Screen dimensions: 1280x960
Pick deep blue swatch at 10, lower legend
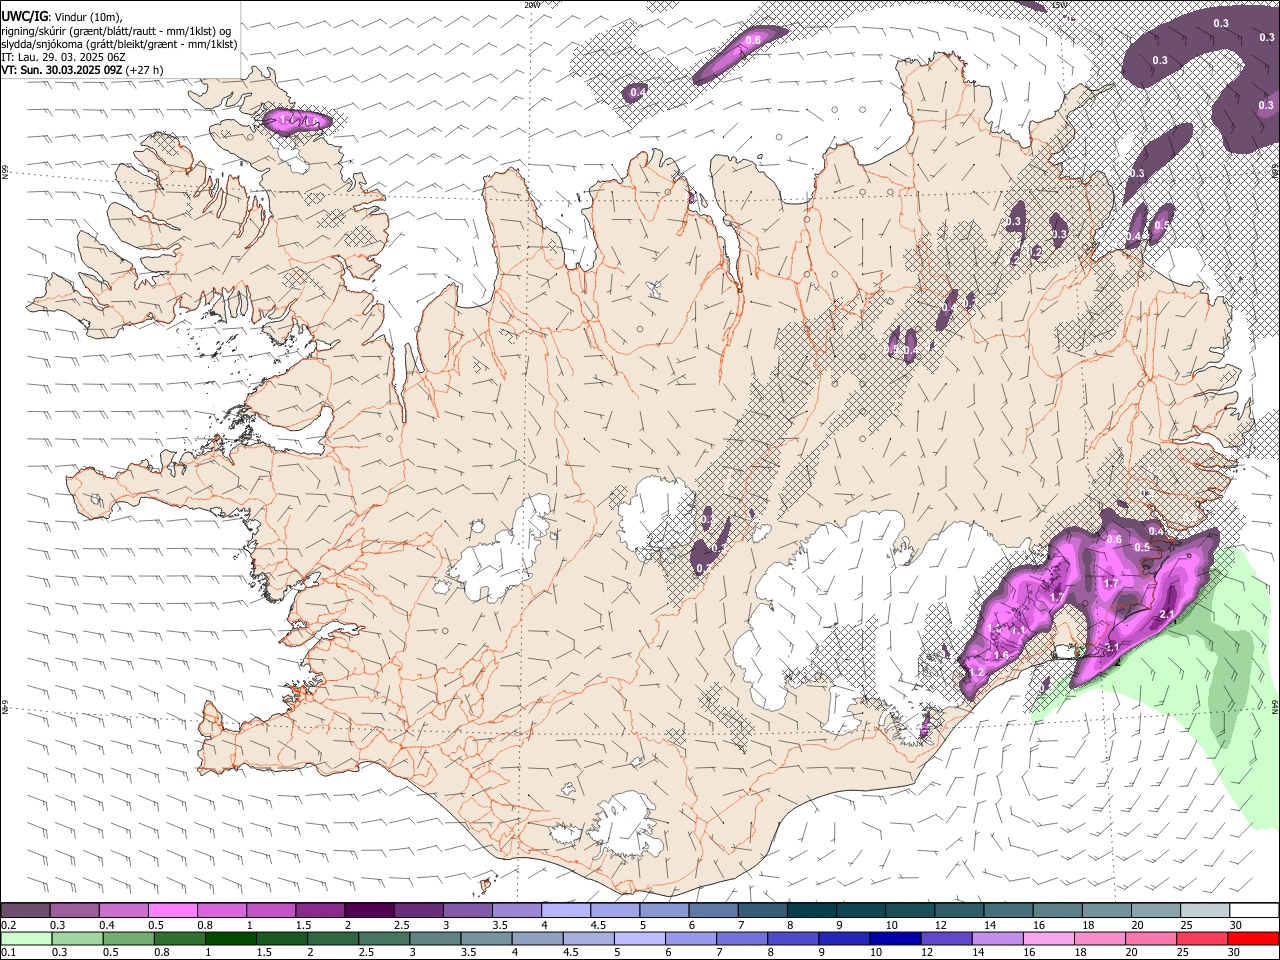(x=895, y=938)
